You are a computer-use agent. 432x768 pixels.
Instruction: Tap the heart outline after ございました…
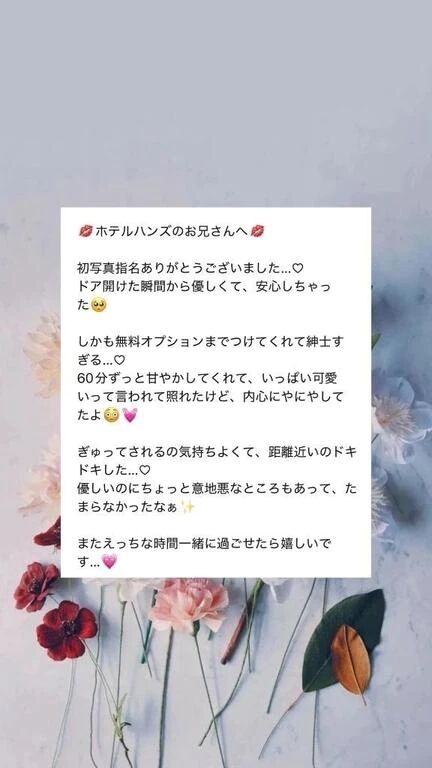point(298,268)
